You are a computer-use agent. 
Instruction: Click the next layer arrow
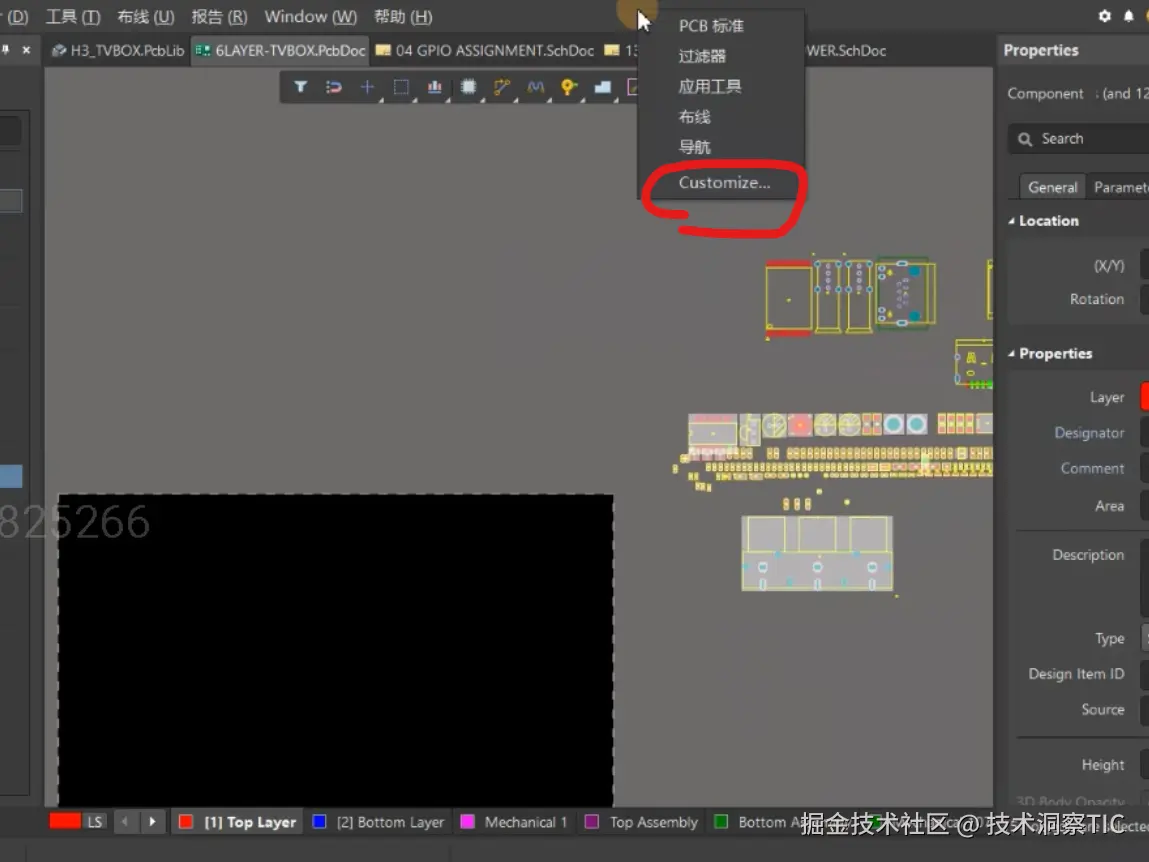[x=152, y=822]
